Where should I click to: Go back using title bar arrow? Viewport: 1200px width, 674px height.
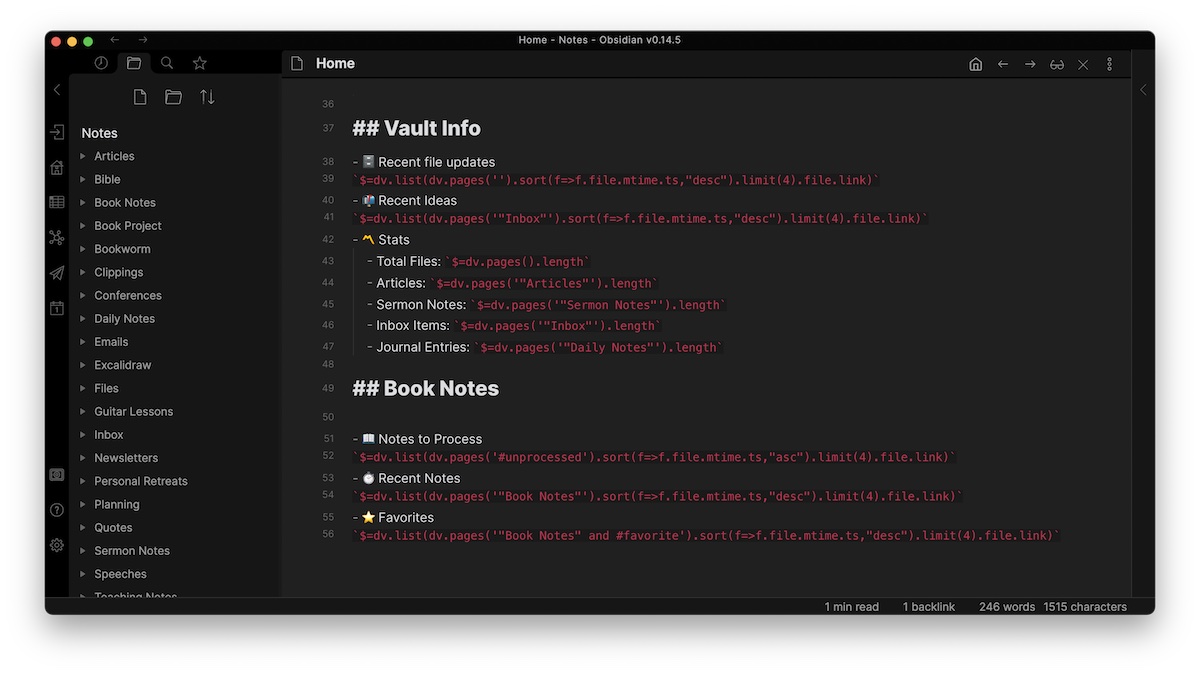(114, 40)
